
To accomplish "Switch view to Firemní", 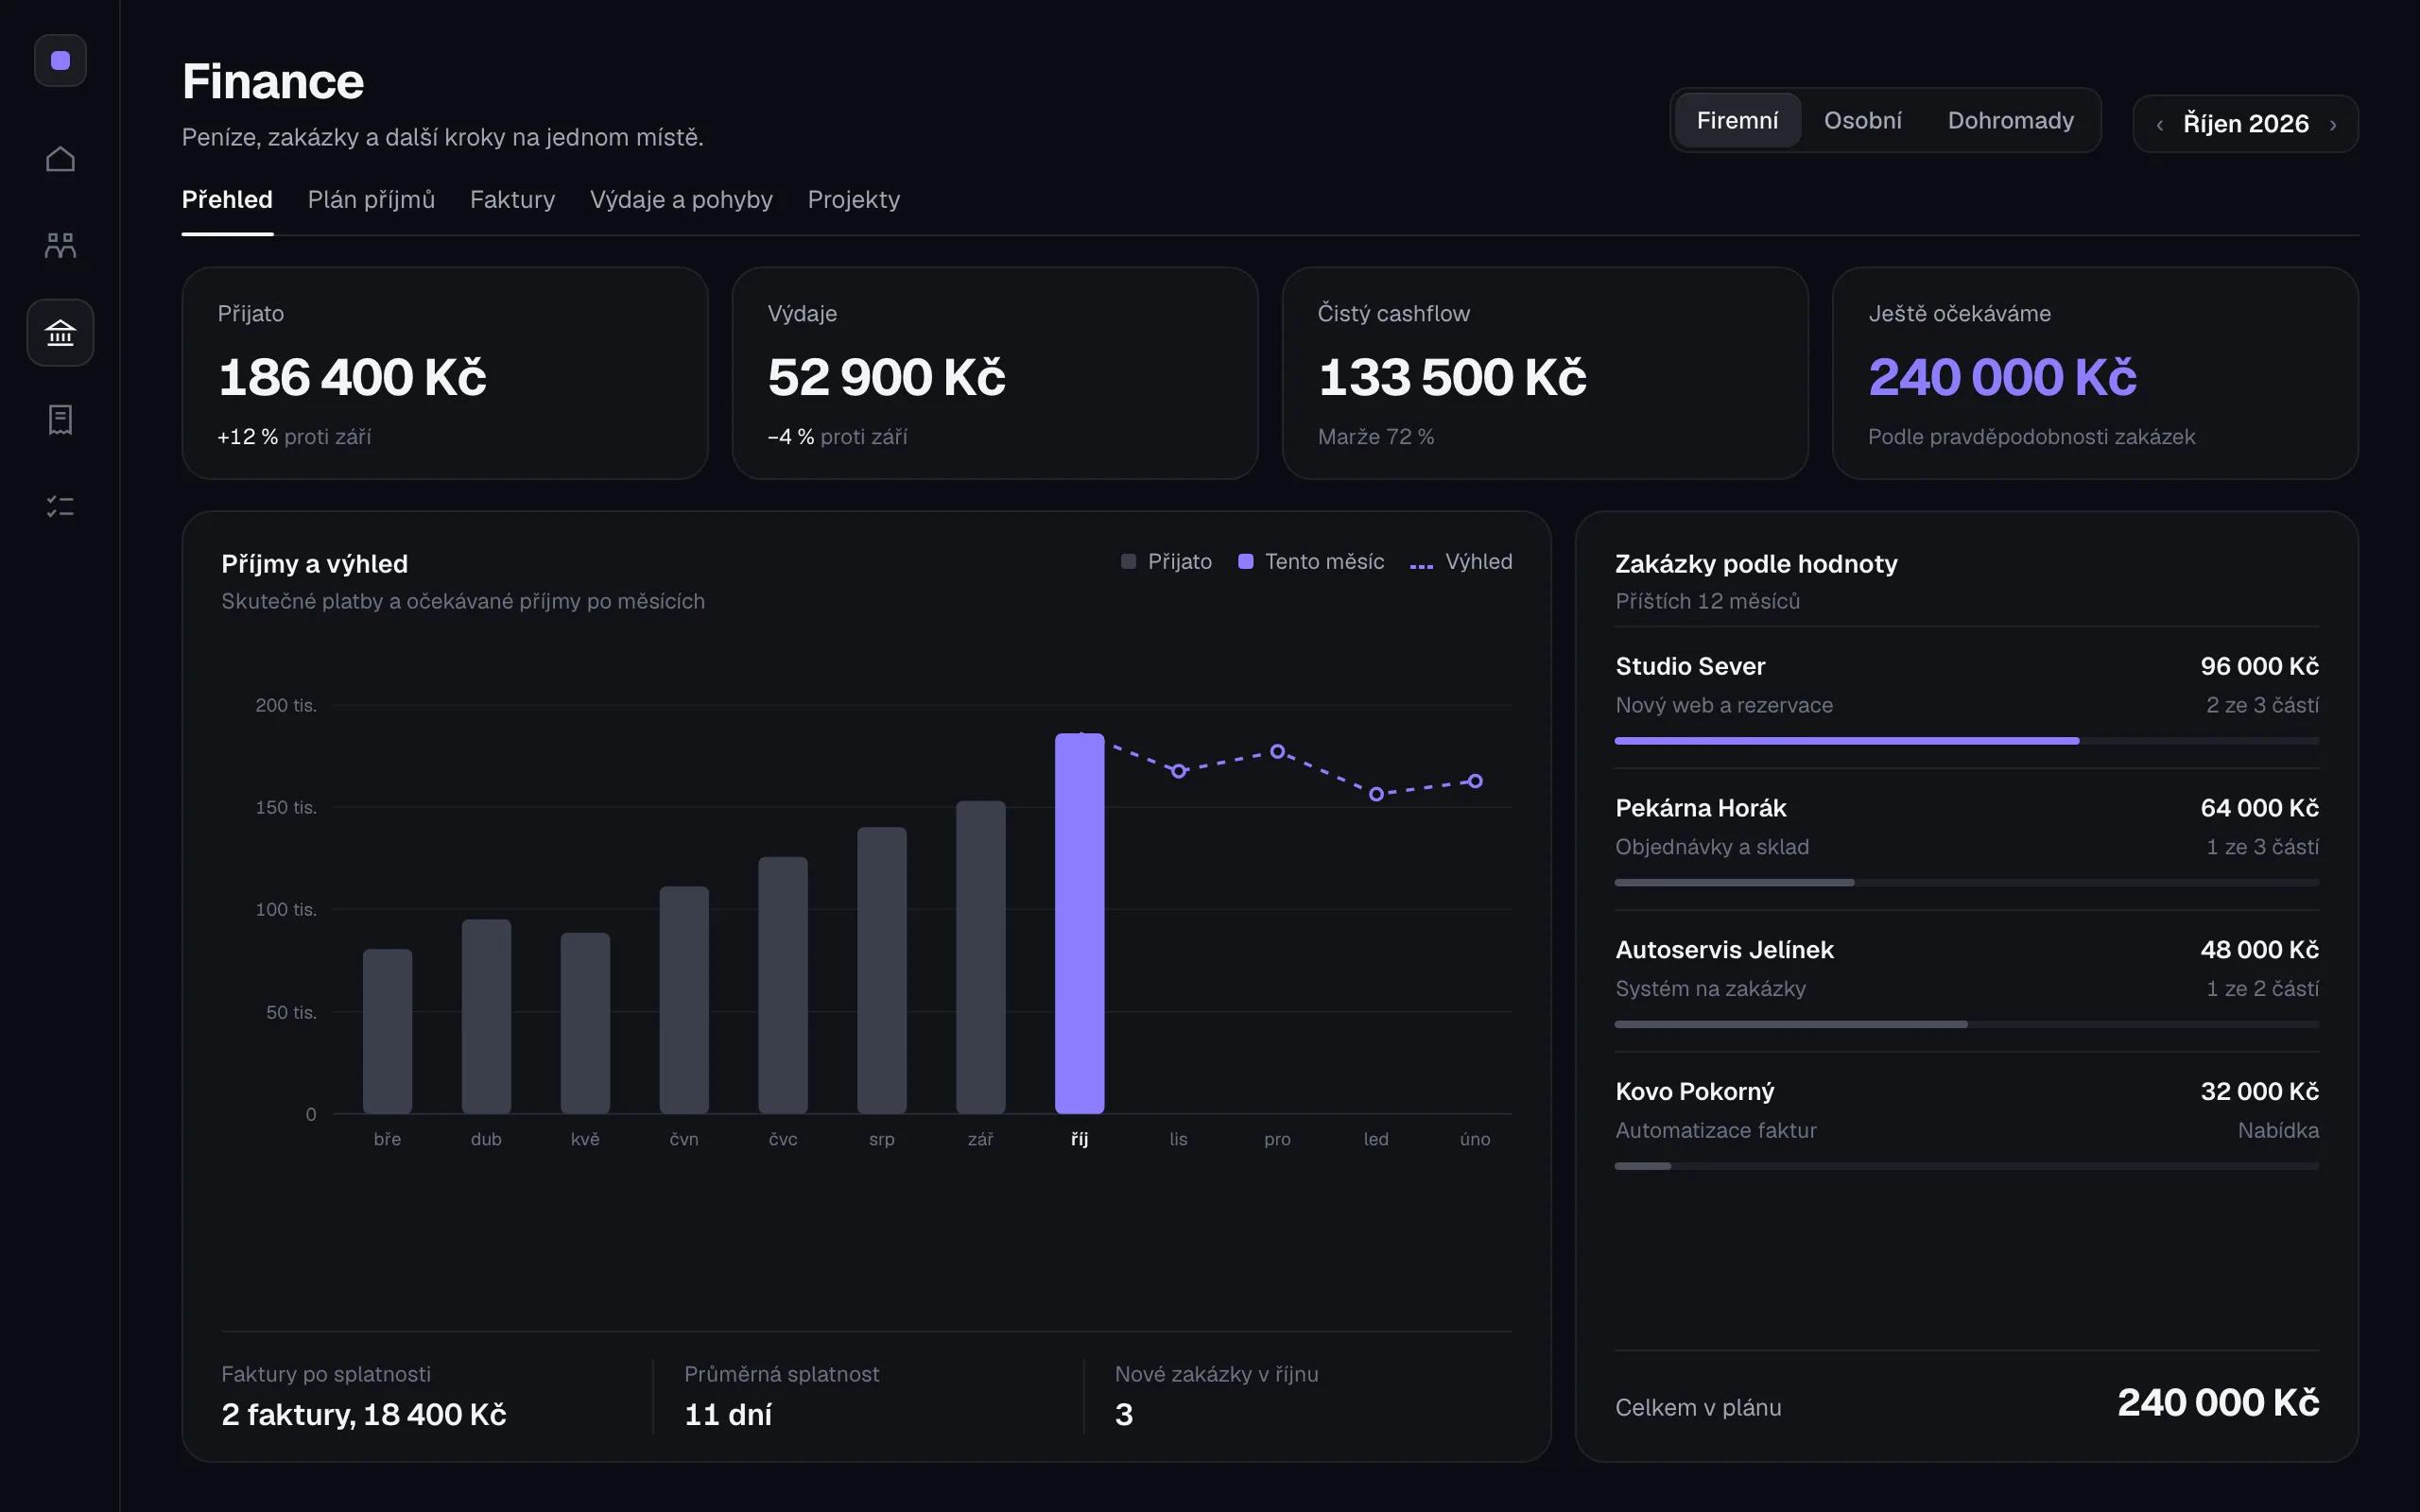I will click(x=1737, y=121).
